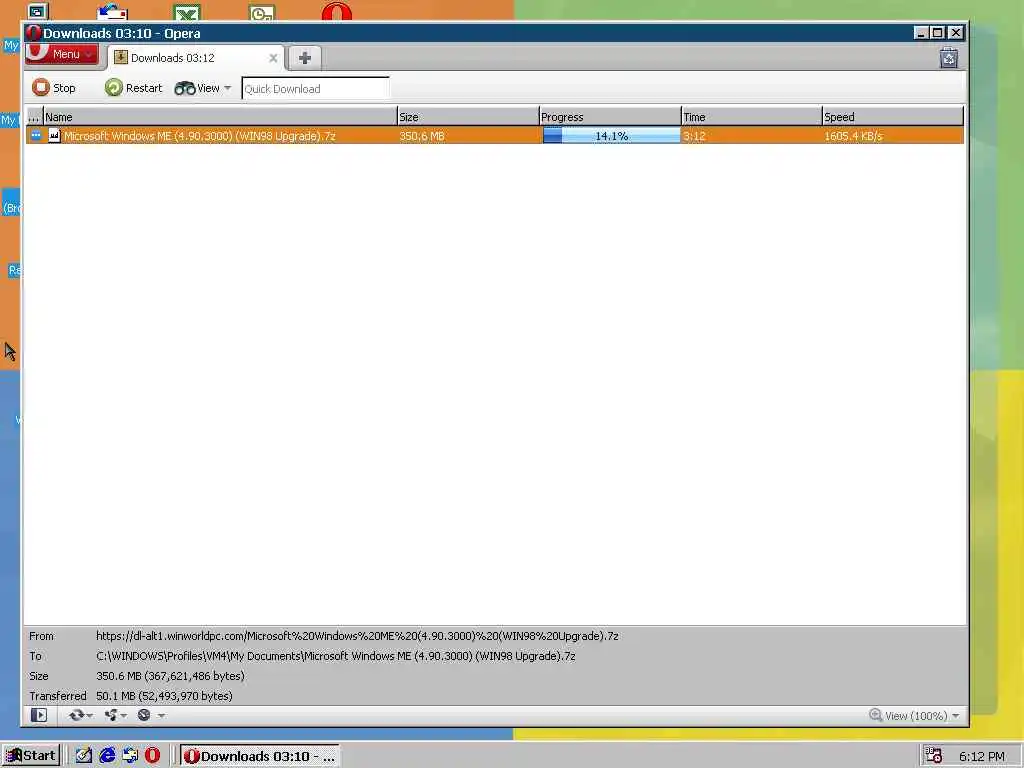Open the Opera Unite icon dropdown
Viewport: 1024px width, 768px height.
[115, 715]
